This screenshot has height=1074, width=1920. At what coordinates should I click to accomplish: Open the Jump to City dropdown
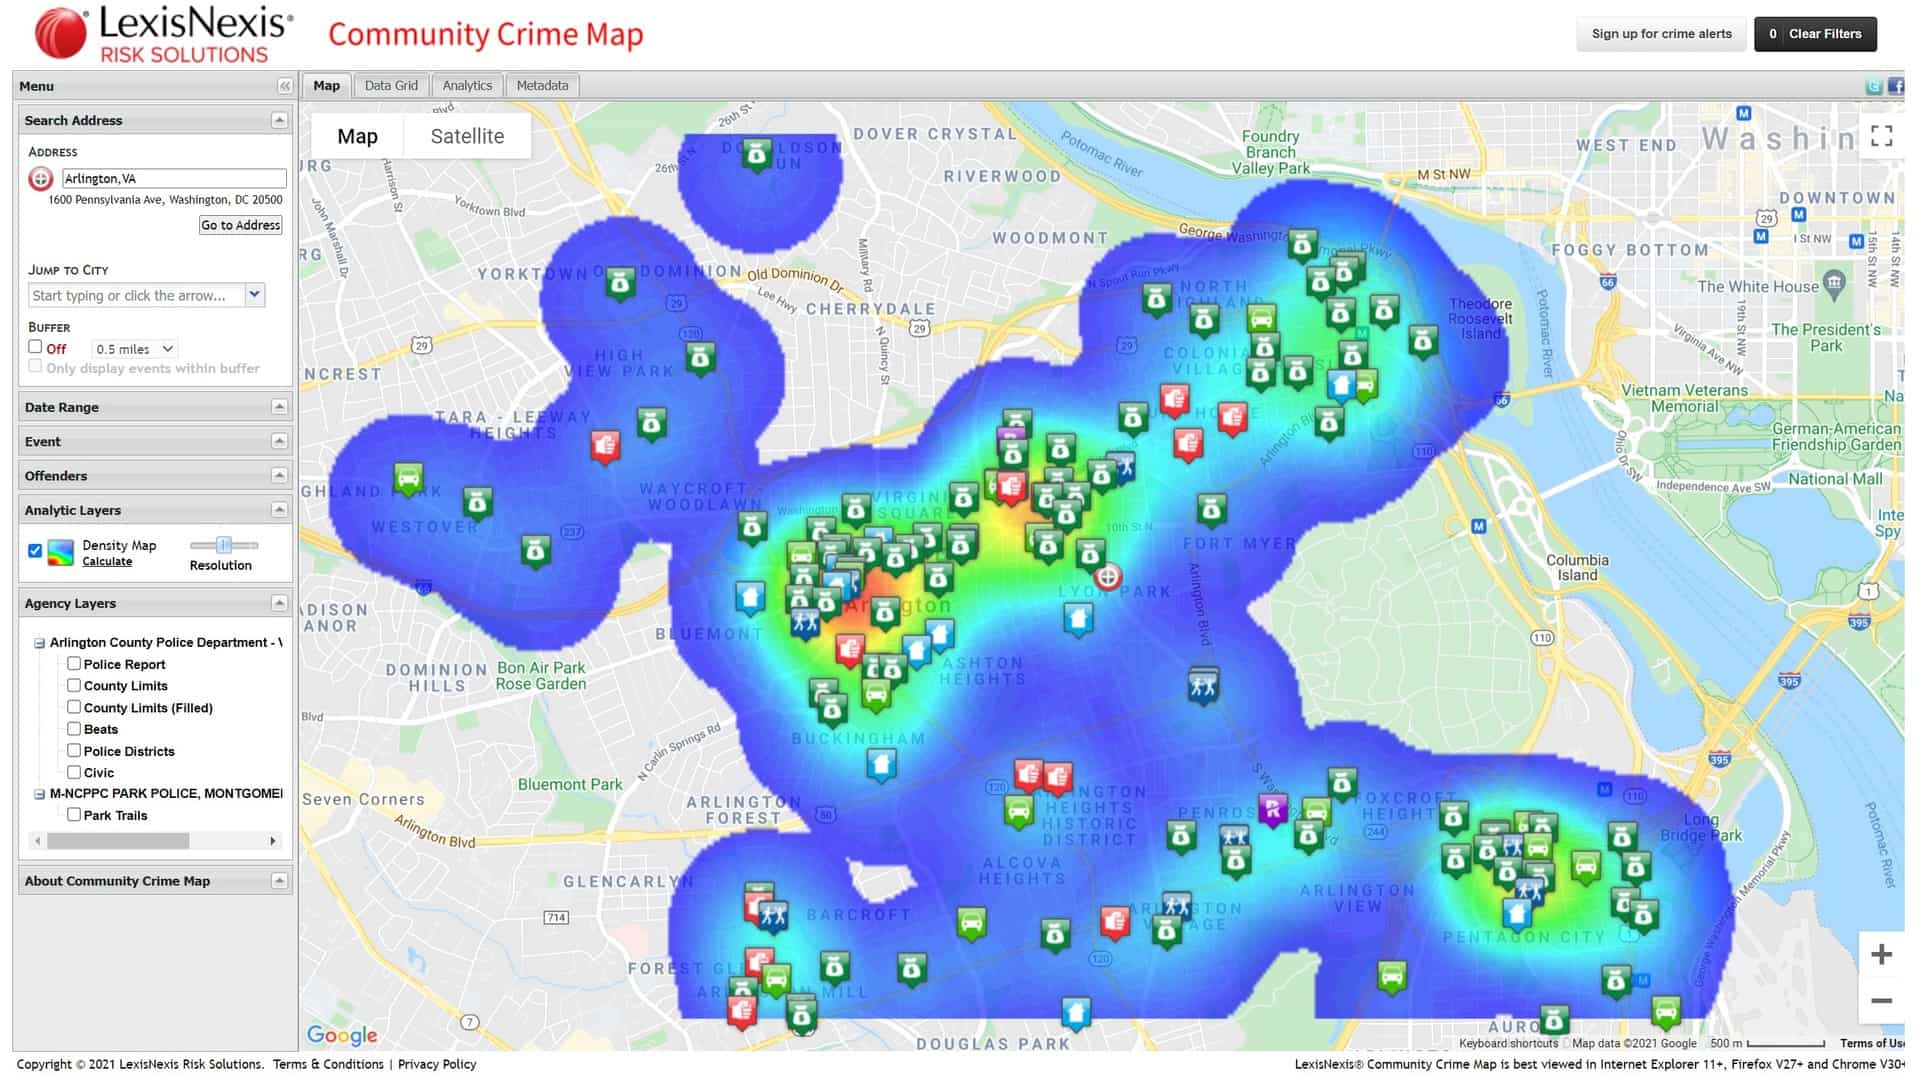pos(256,295)
